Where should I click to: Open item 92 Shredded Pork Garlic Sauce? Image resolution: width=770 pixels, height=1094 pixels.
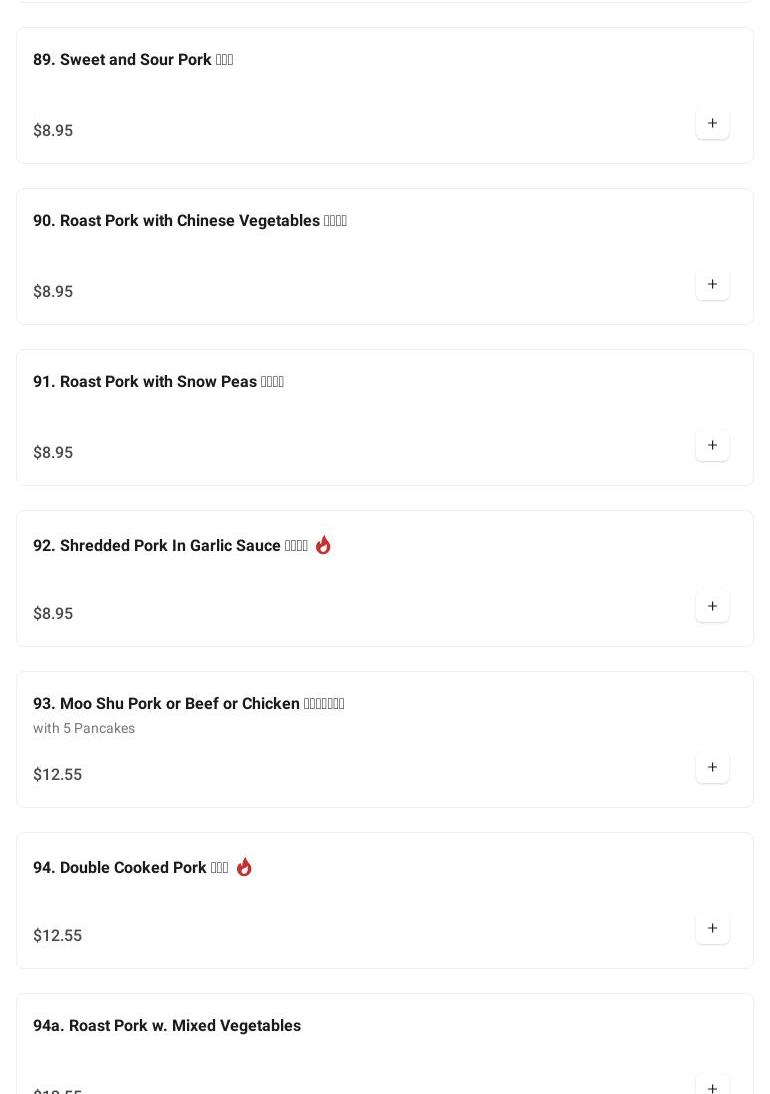pyautogui.click(x=170, y=546)
